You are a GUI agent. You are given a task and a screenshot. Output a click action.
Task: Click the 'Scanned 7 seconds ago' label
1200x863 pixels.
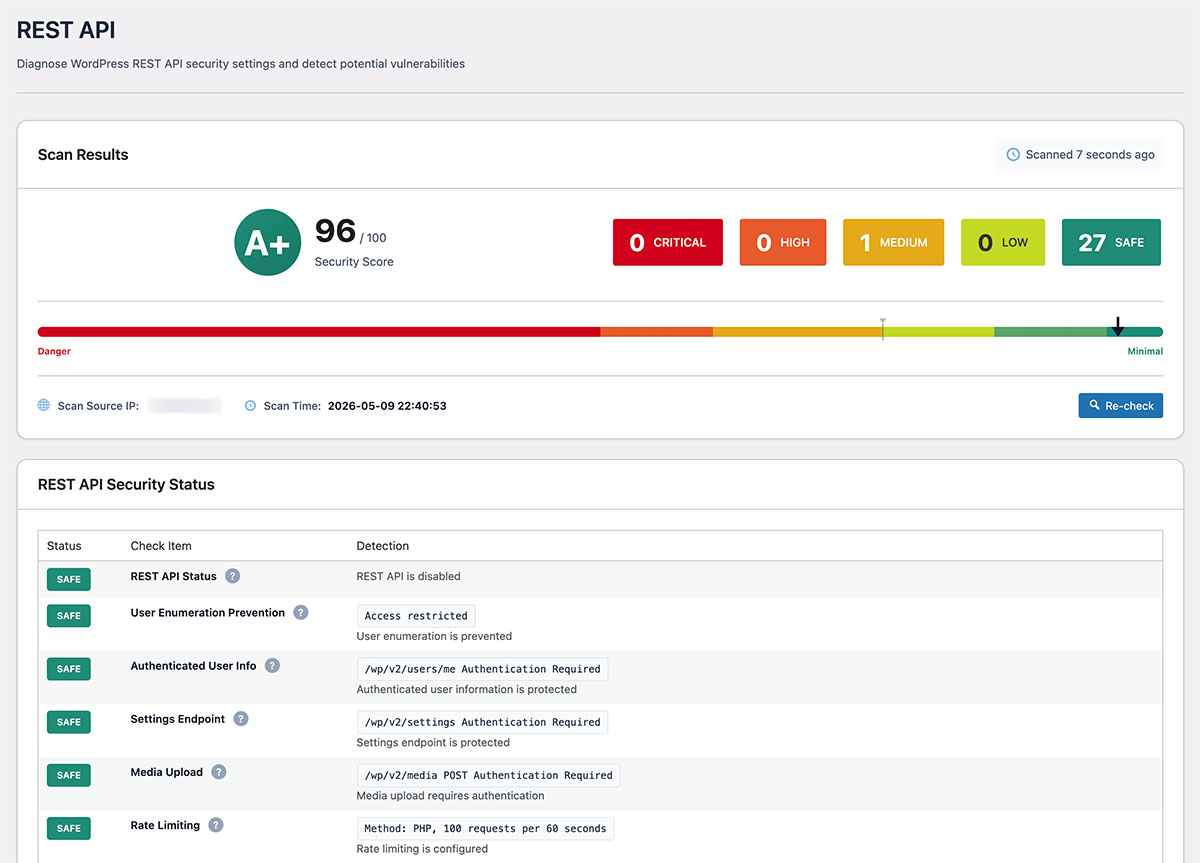pyautogui.click(x=1090, y=154)
